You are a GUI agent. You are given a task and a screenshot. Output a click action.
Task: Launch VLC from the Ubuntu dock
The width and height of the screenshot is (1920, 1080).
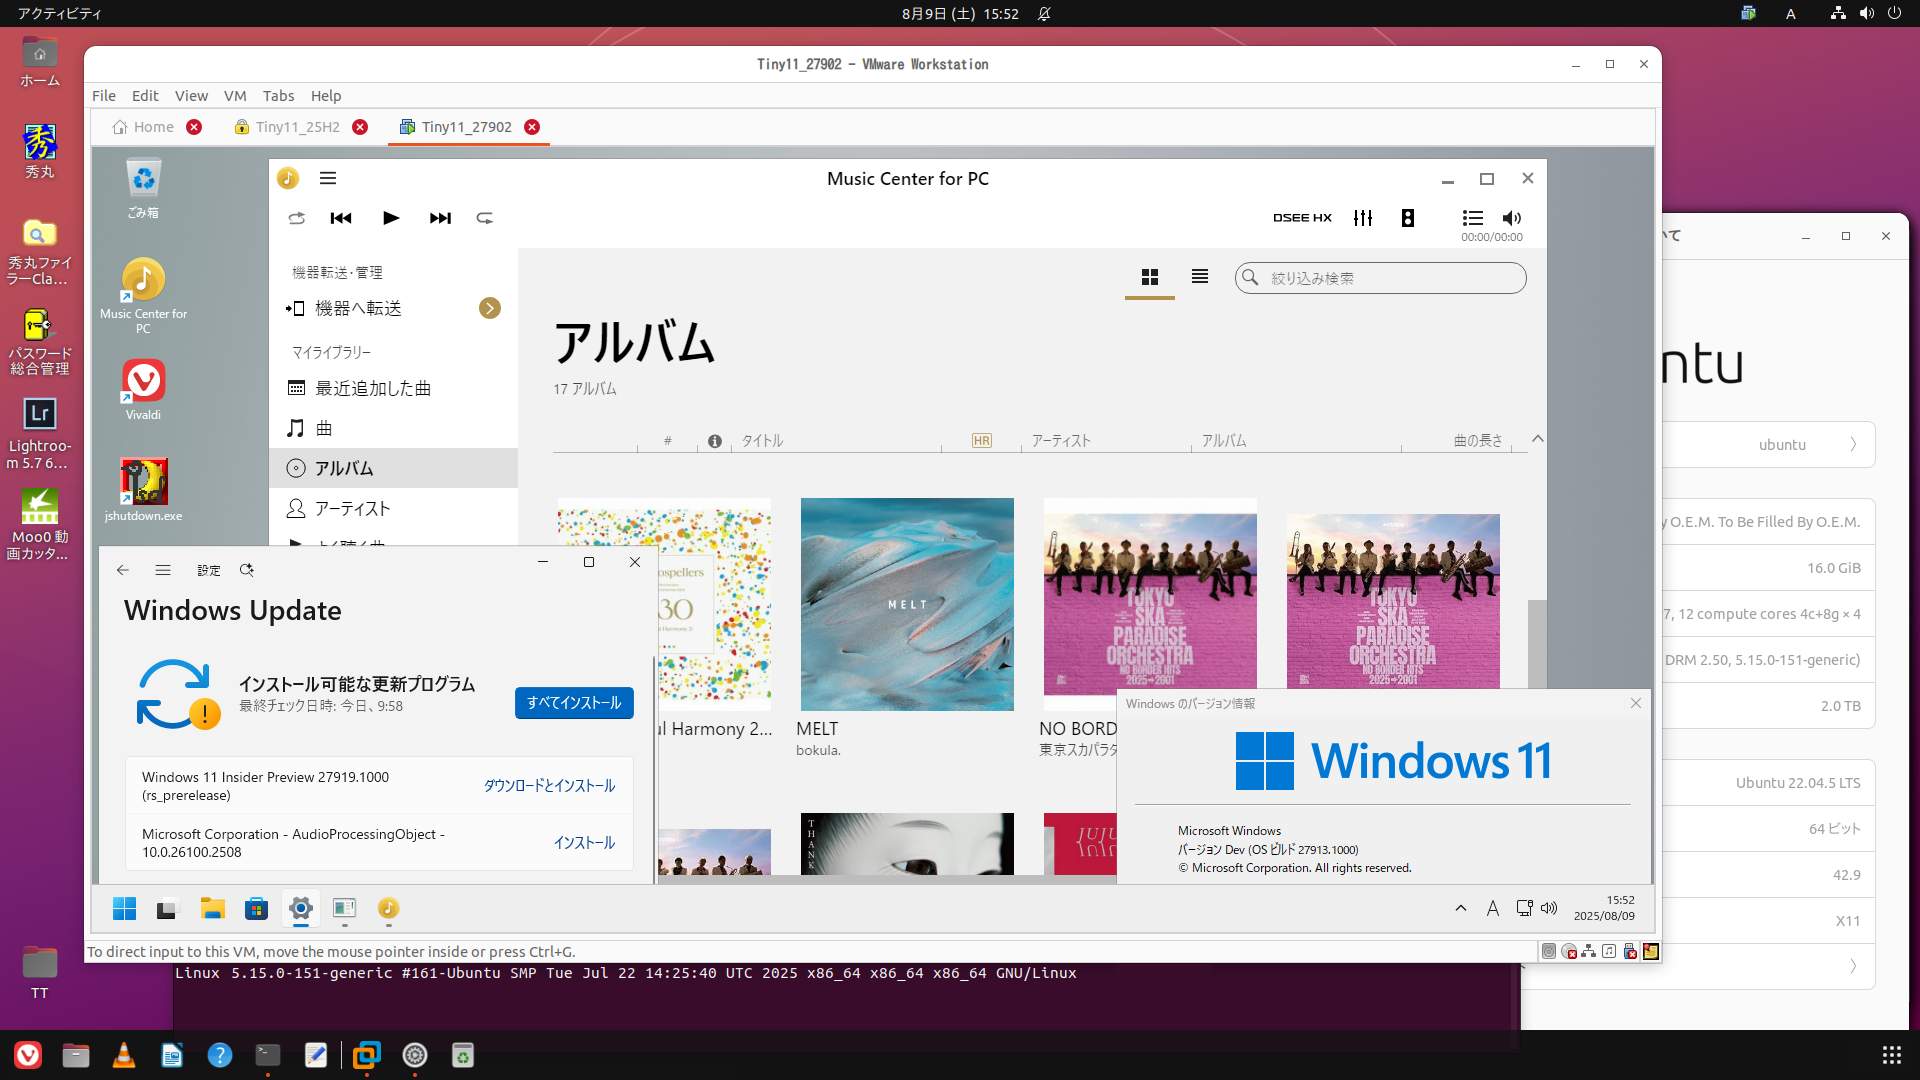[124, 1055]
